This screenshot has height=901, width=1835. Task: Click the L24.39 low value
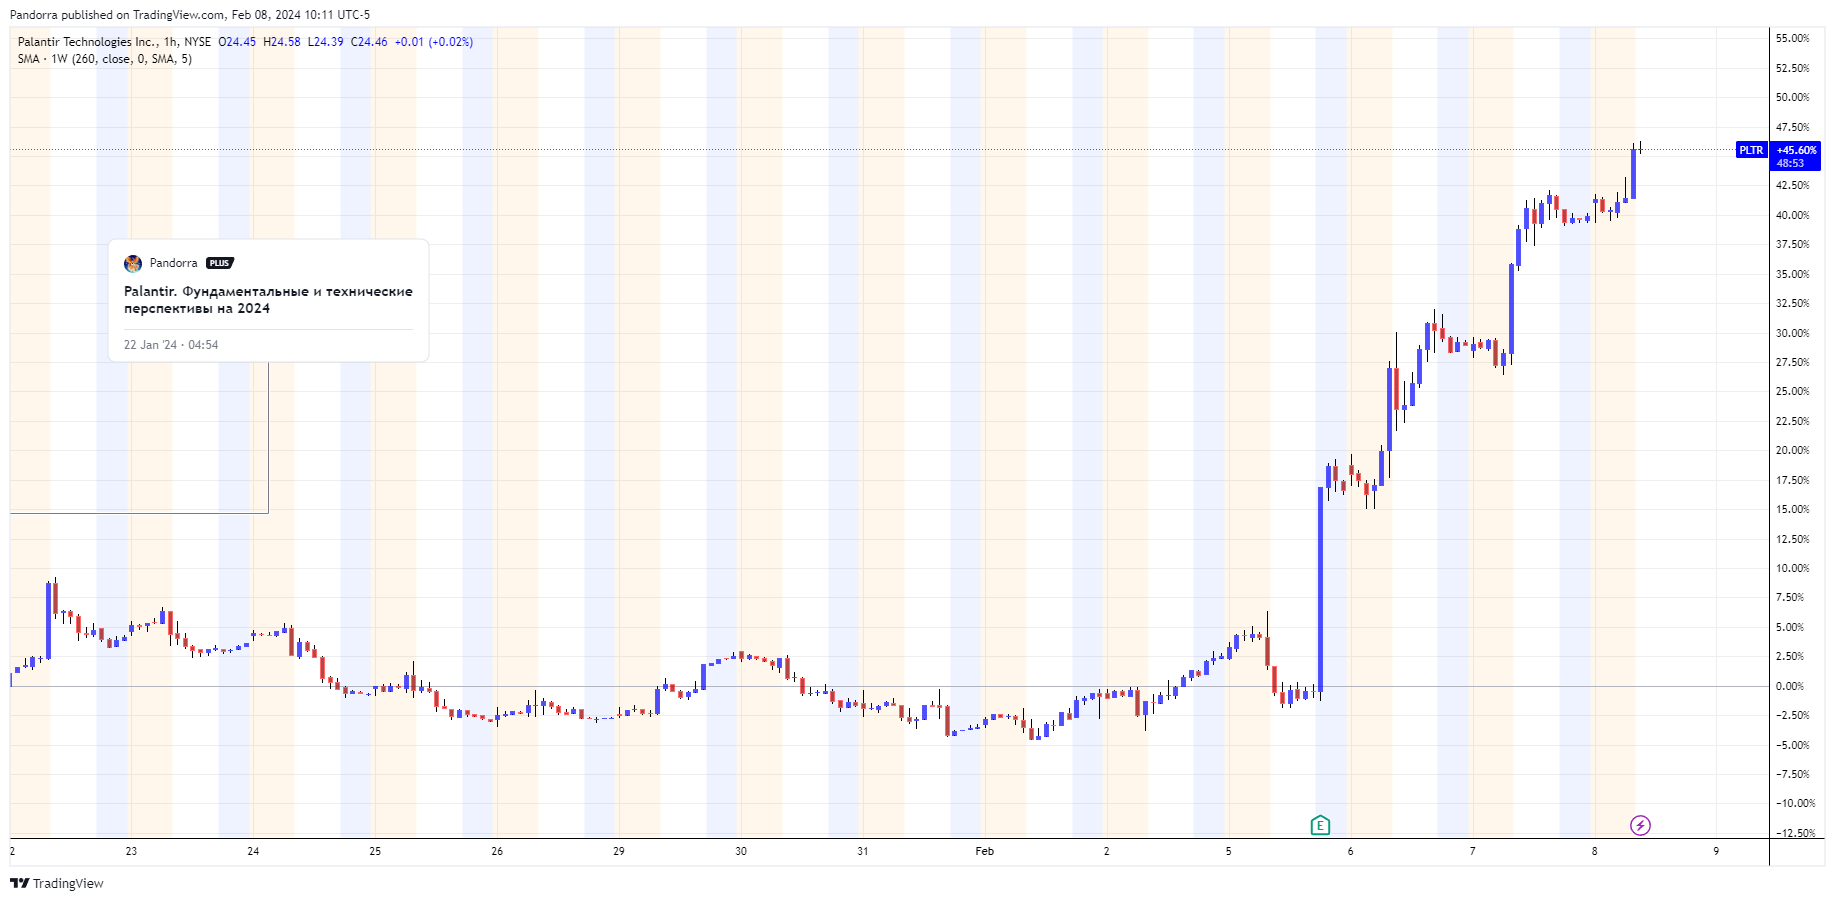[325, 42]
